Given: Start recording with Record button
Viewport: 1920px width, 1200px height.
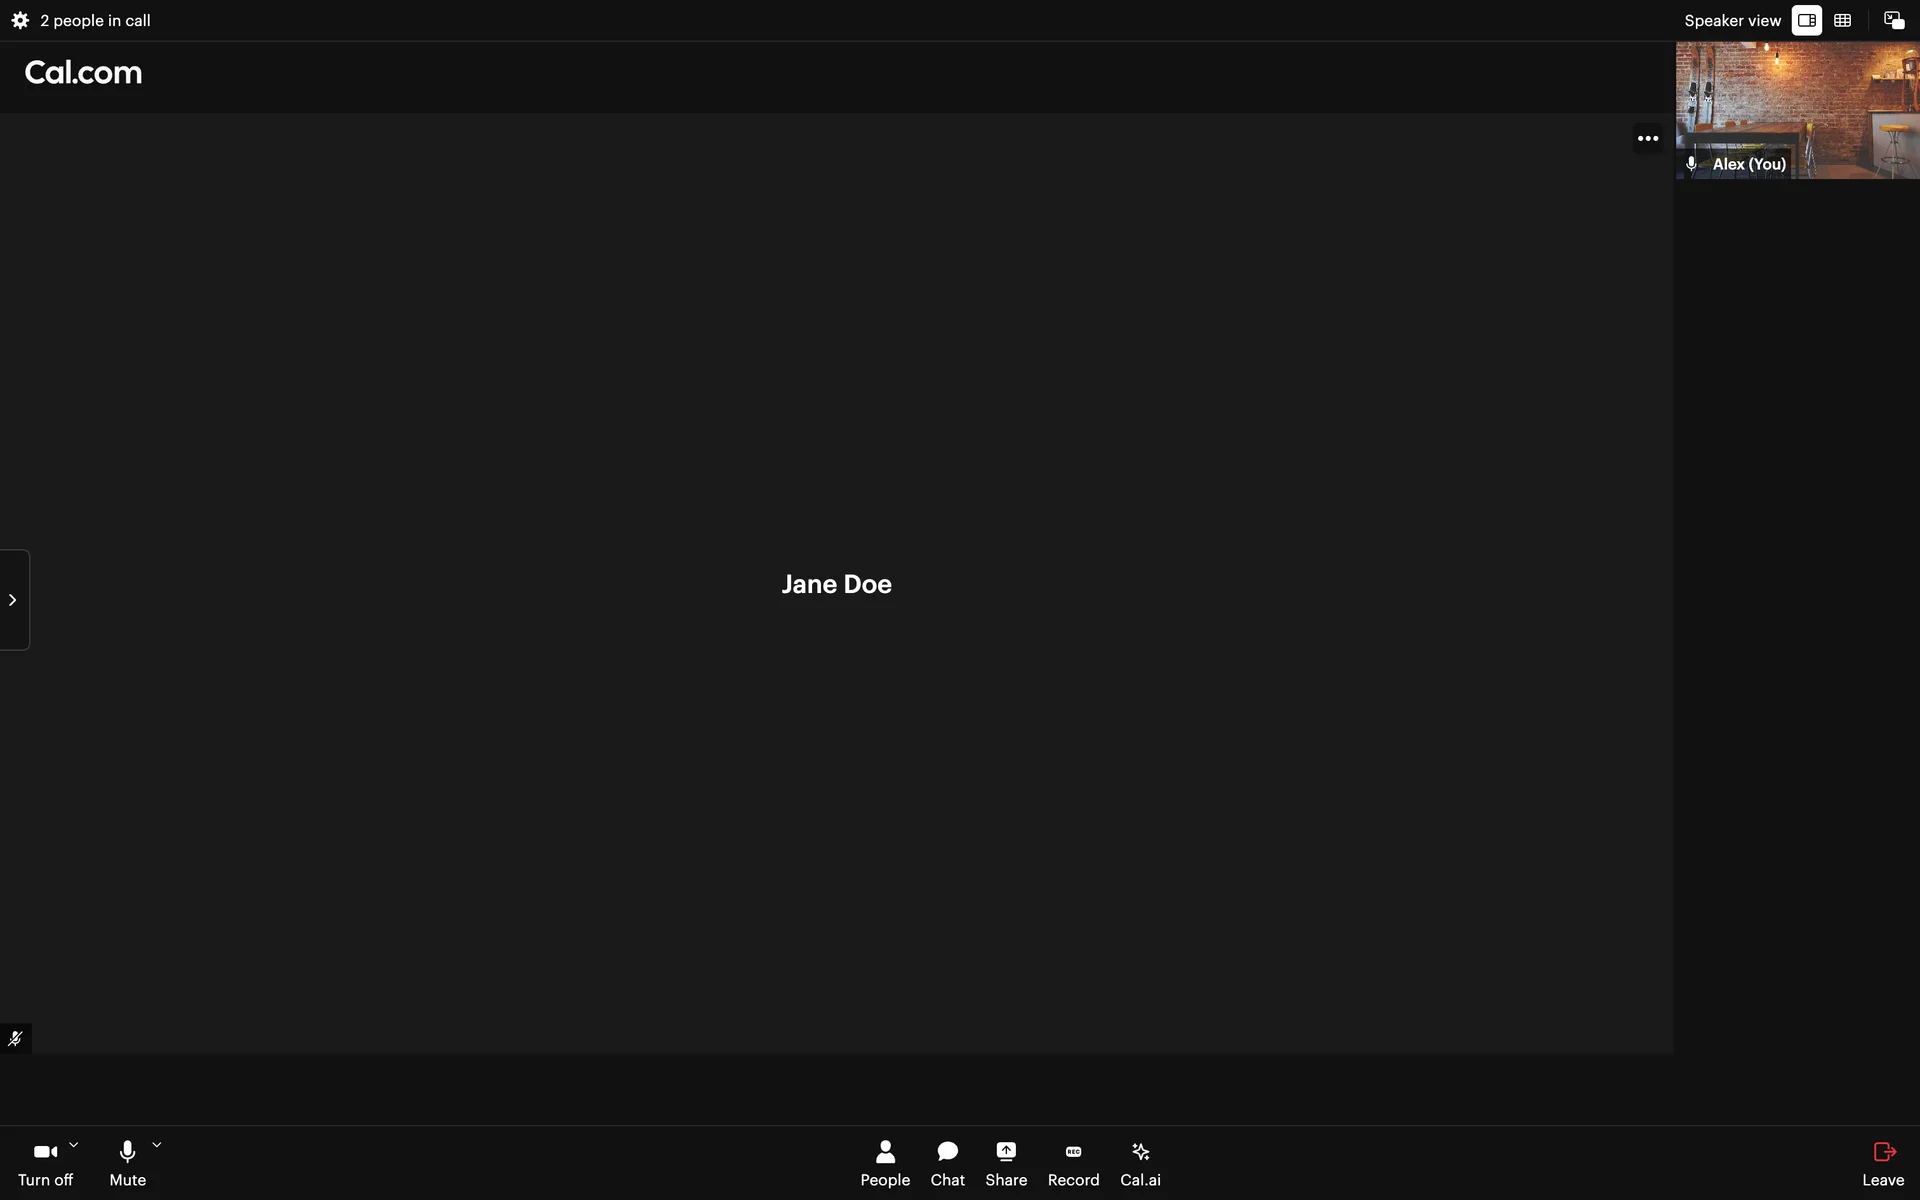Looking at the screenshot, I should pyautogui.click(x=1073, y=1164).
